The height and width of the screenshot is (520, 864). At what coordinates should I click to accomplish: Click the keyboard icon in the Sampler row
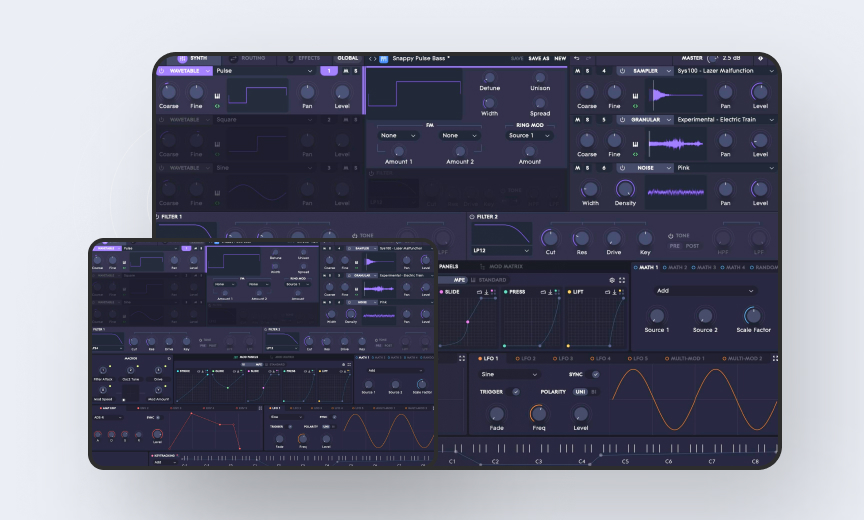point(635,97)
